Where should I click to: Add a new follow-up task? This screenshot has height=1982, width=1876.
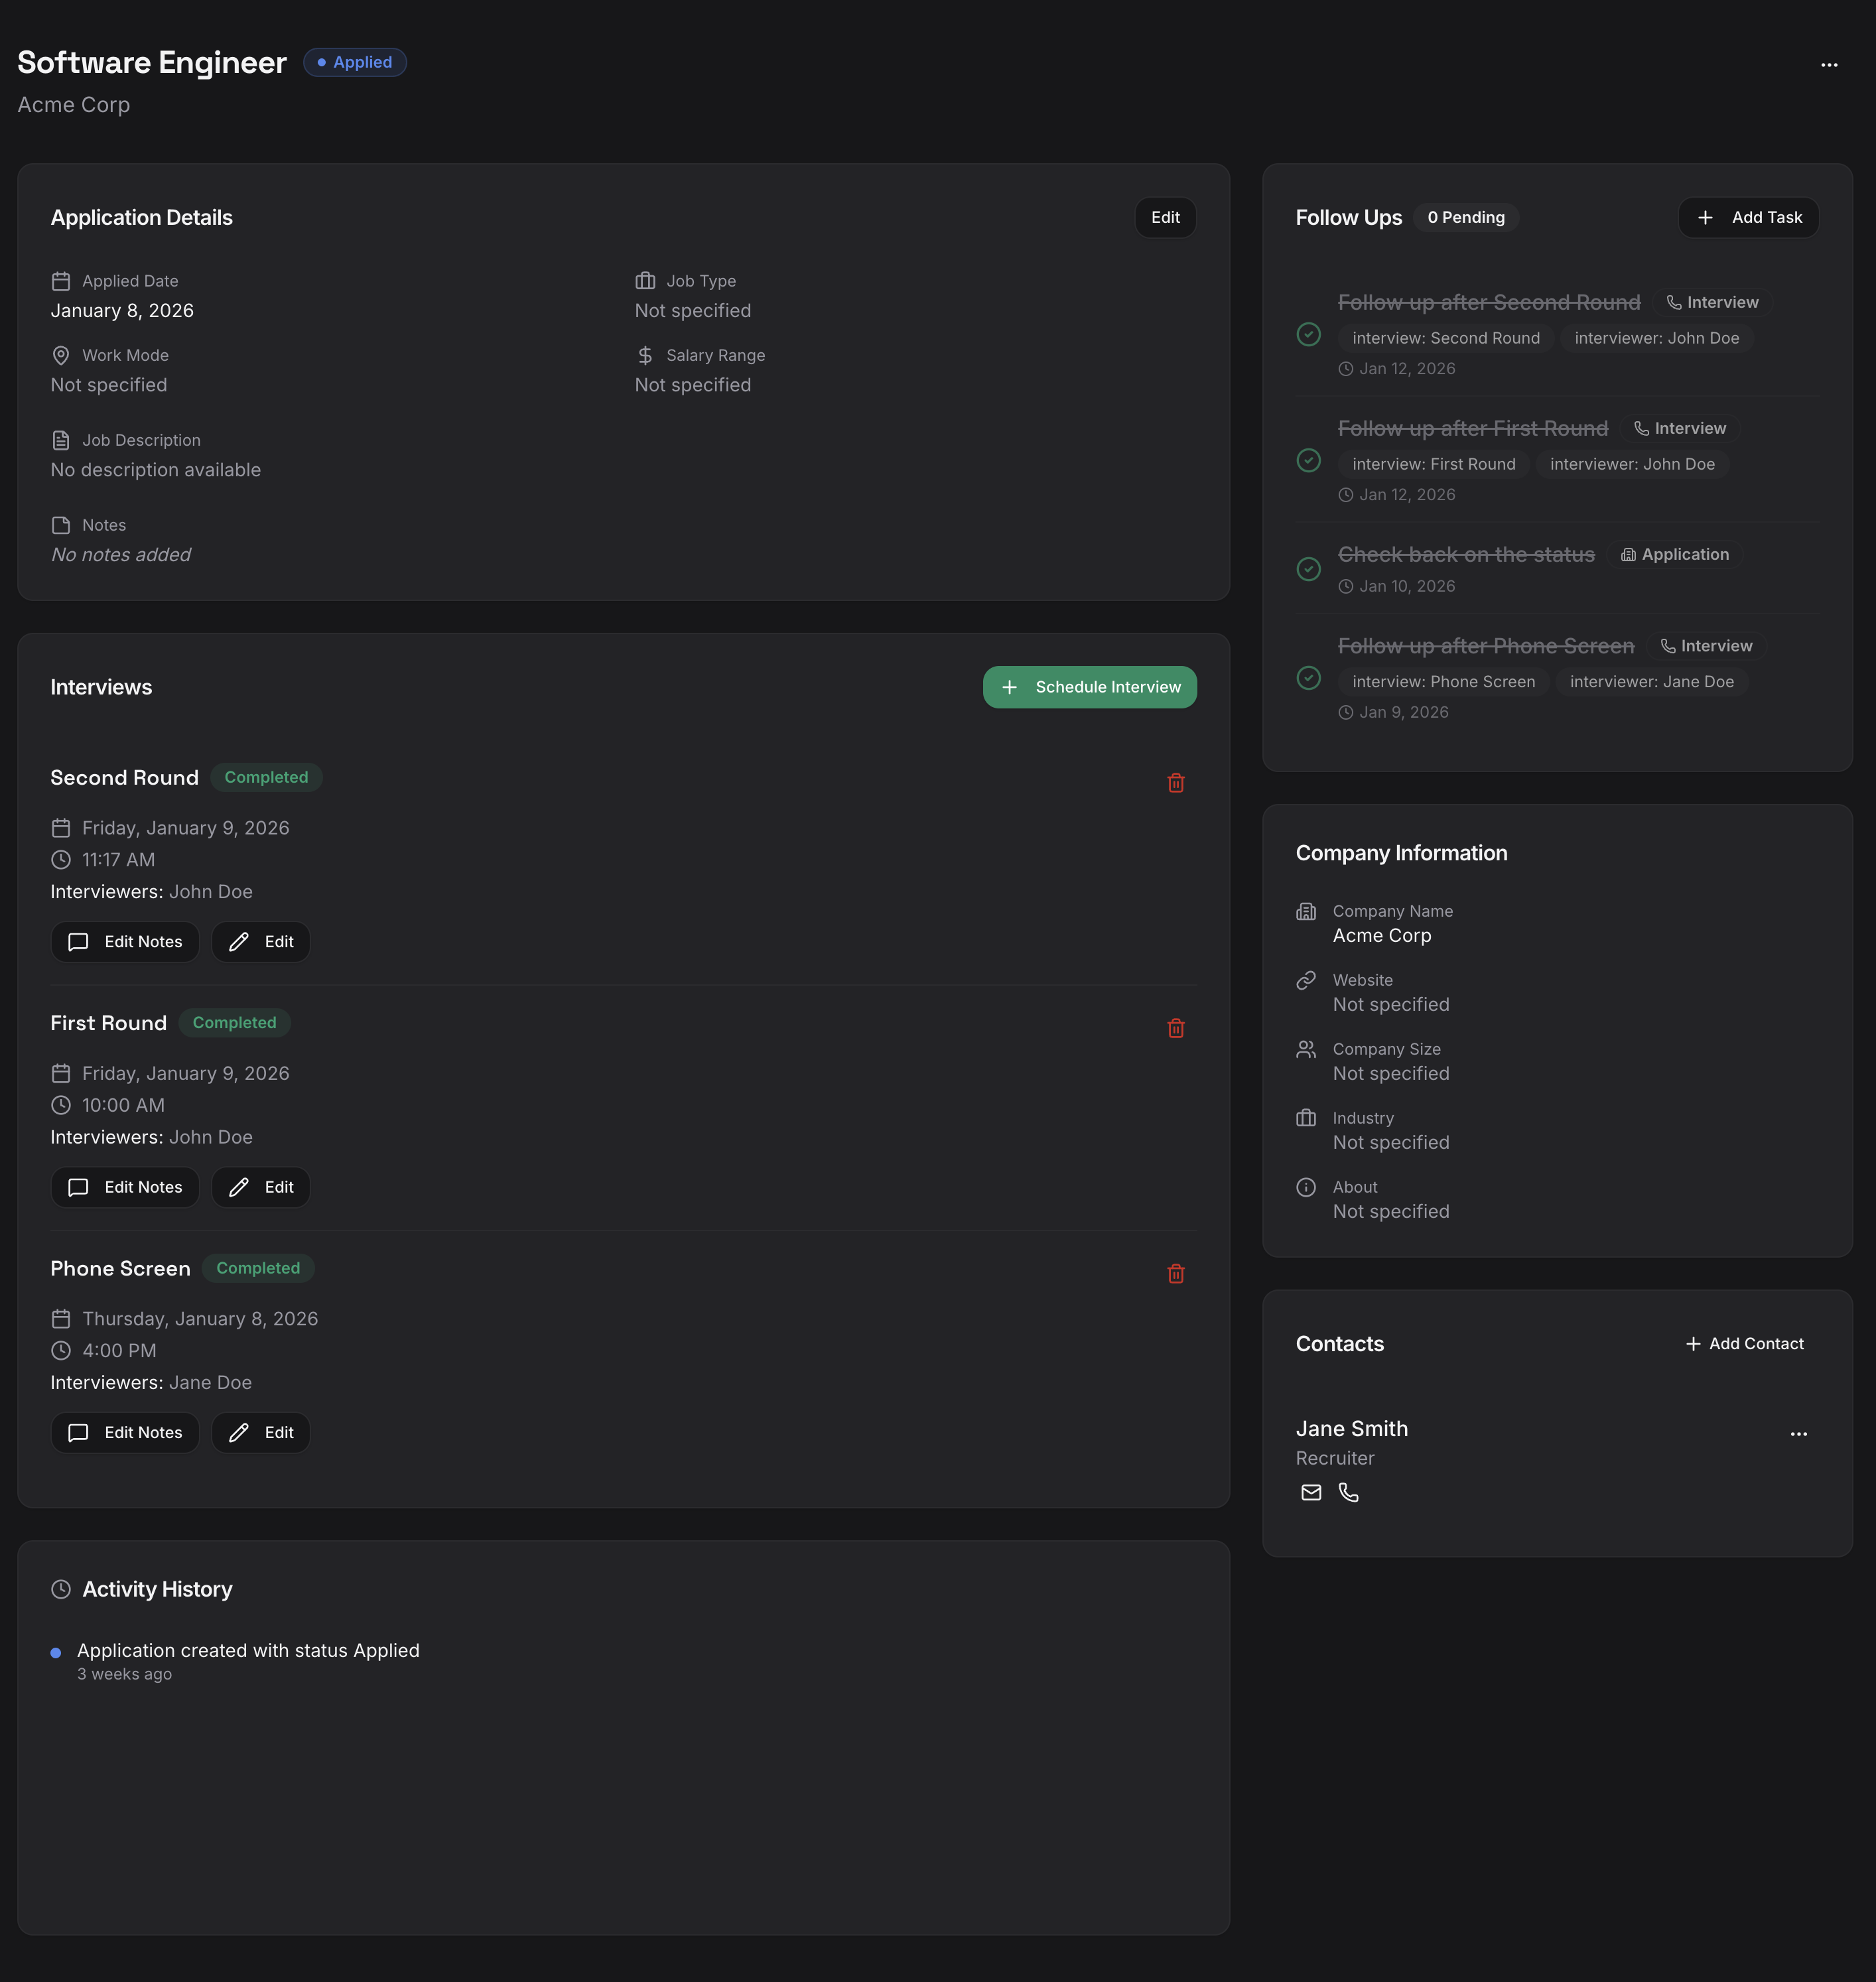tap(1748, 217)
